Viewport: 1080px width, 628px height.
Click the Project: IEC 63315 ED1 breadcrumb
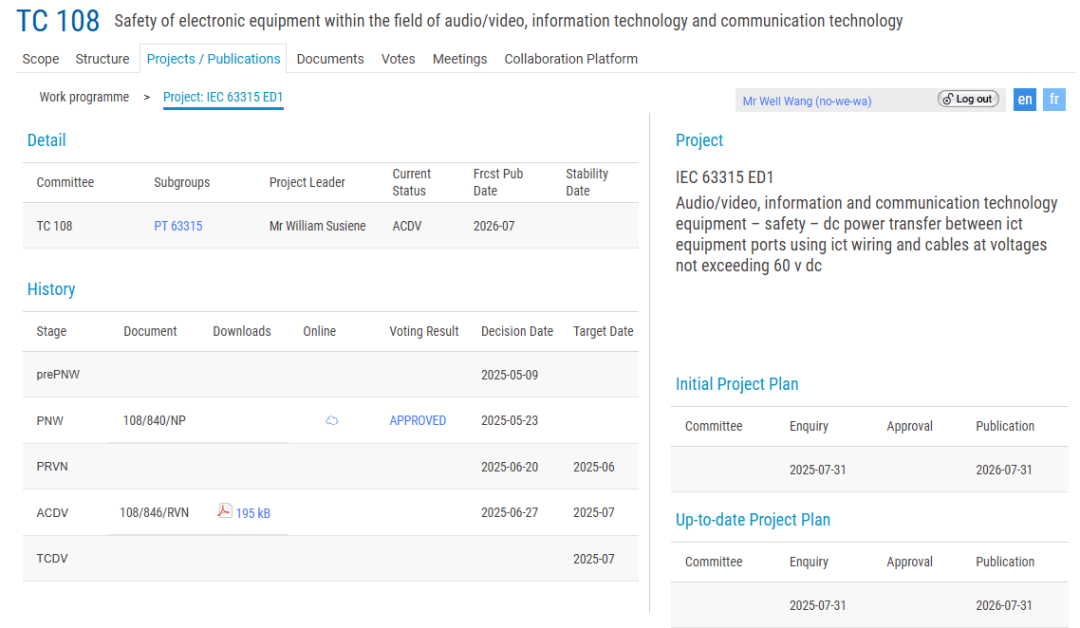pyautogui.click(x=223, y=97)
